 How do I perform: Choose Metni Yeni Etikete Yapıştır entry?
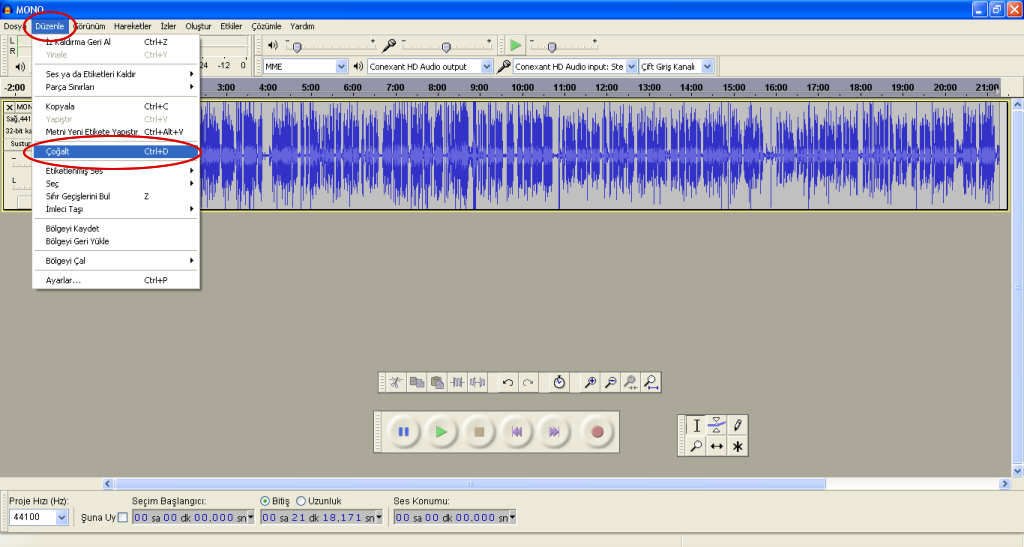click(x=116, y=132)
